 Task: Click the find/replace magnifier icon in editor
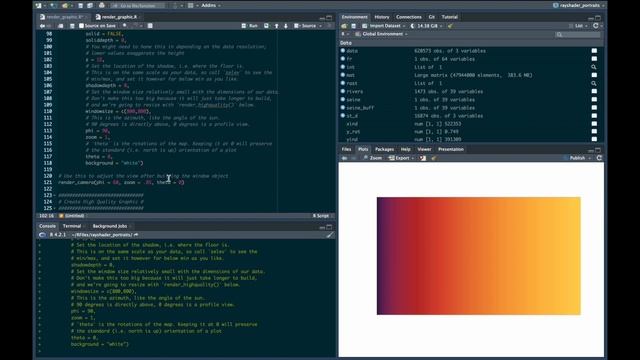124,26
